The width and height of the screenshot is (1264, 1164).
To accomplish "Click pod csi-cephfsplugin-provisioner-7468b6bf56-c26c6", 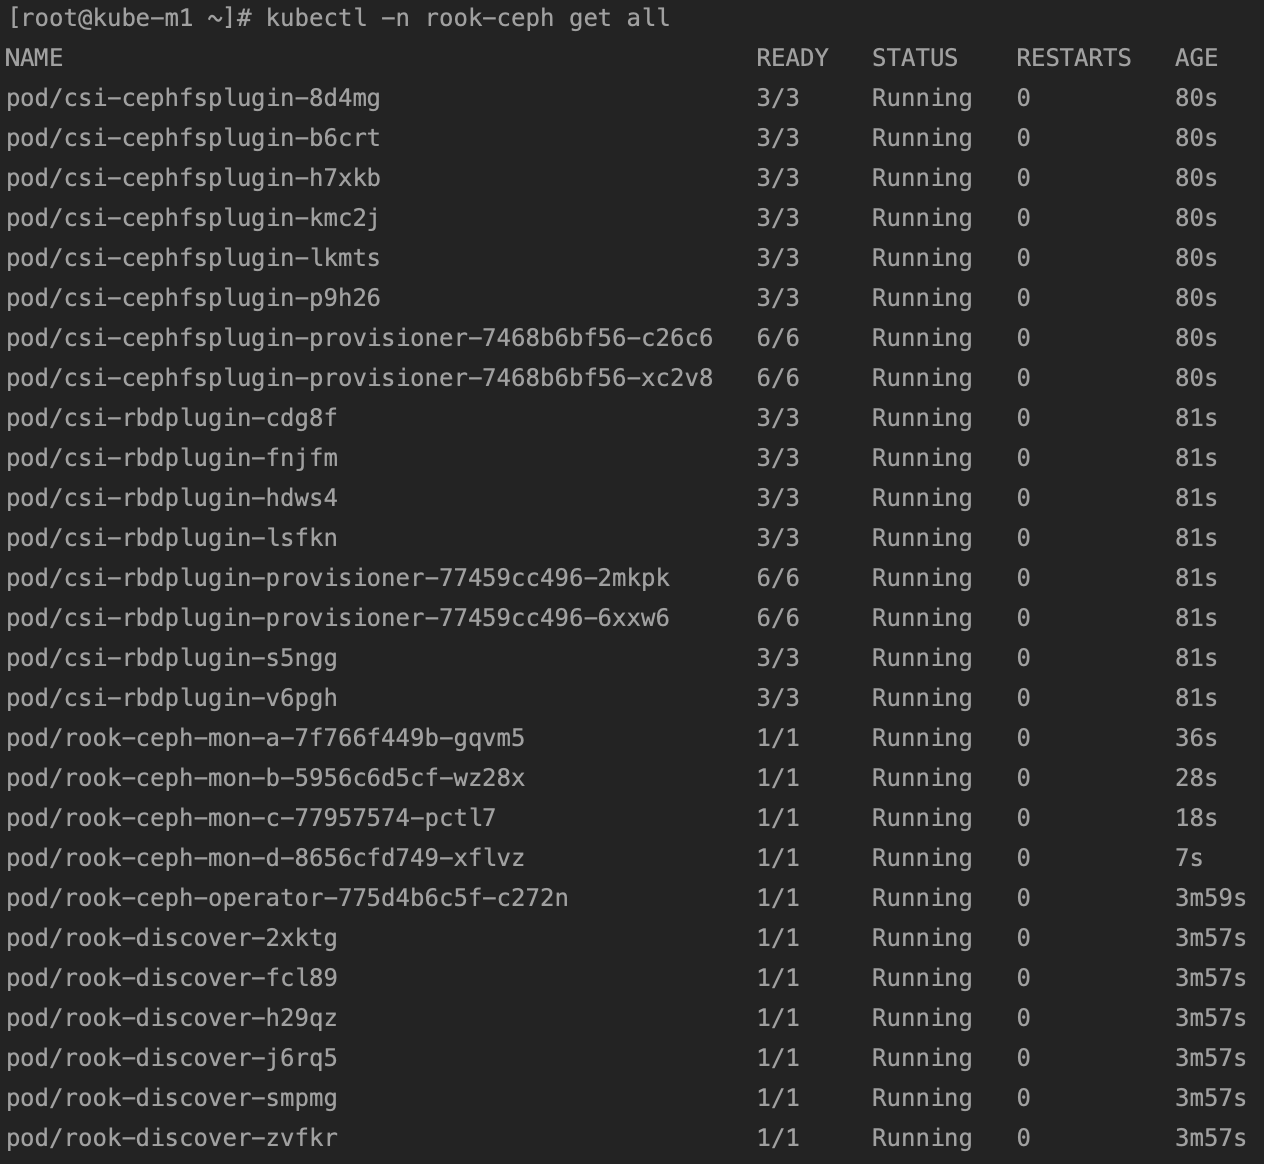I will click(359, 338).
